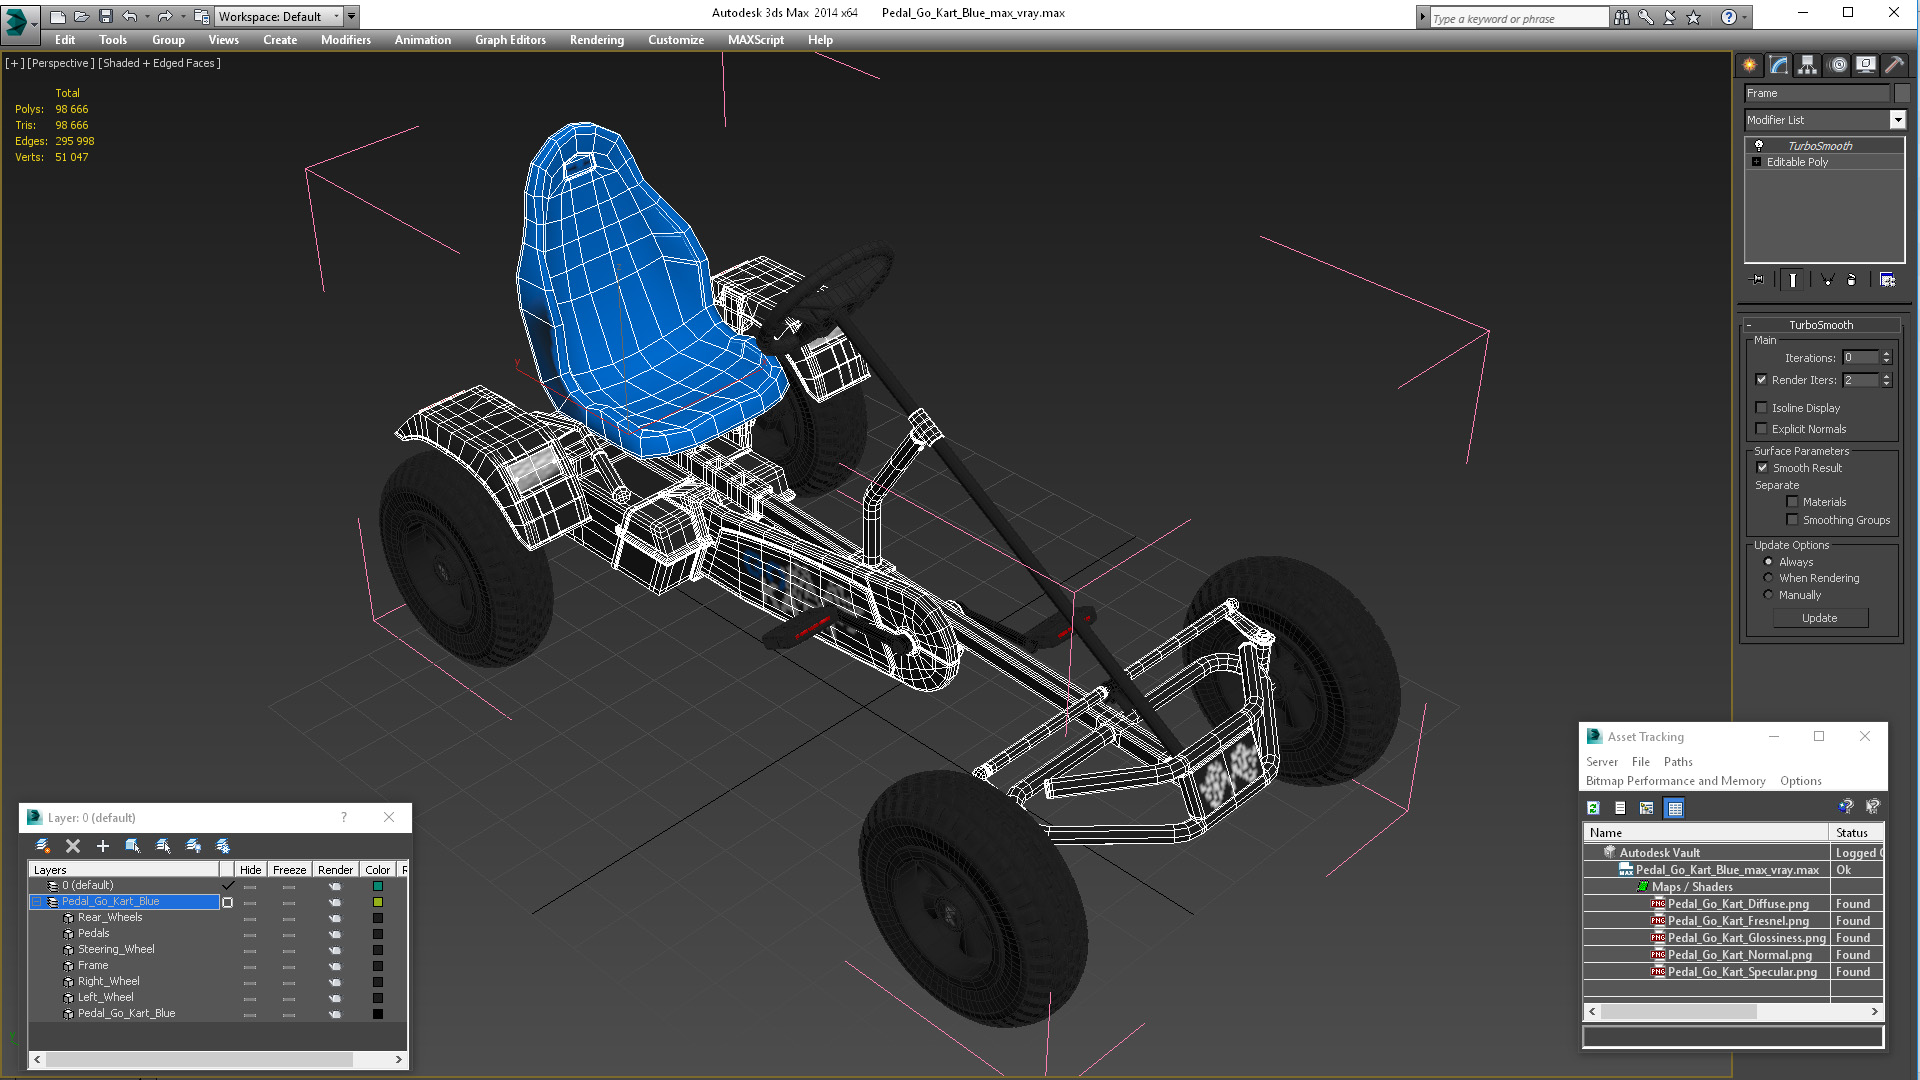Click list view icon in Asset Tracking

[1620, 808]
